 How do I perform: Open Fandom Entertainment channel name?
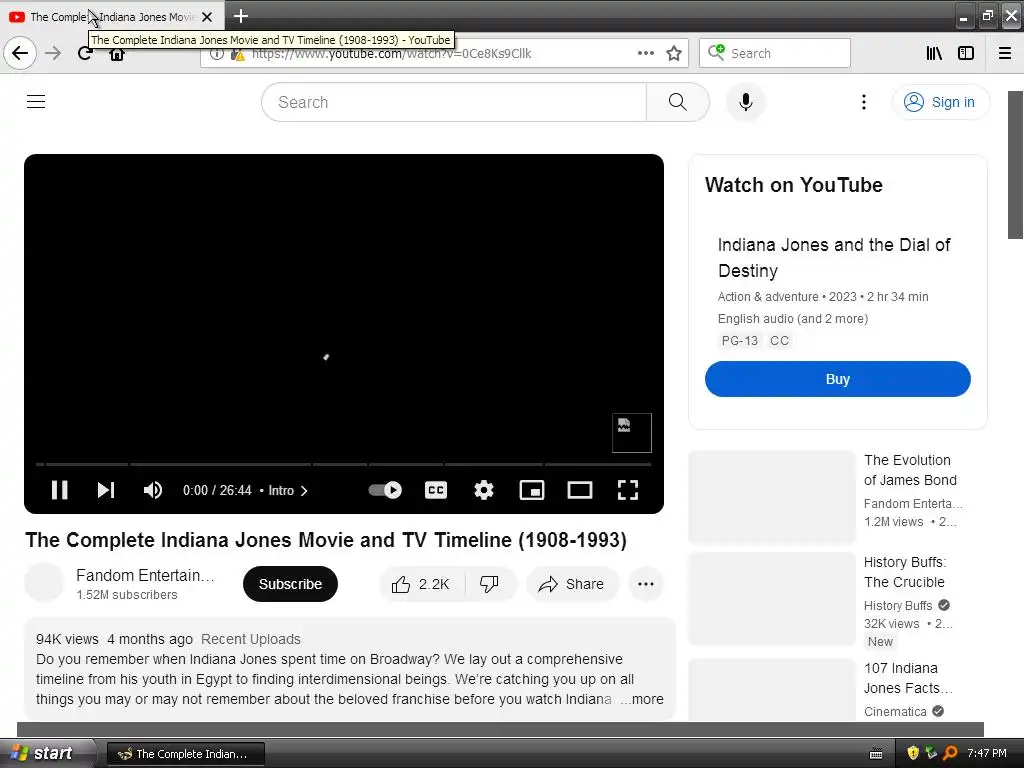[x=145, y=575]
